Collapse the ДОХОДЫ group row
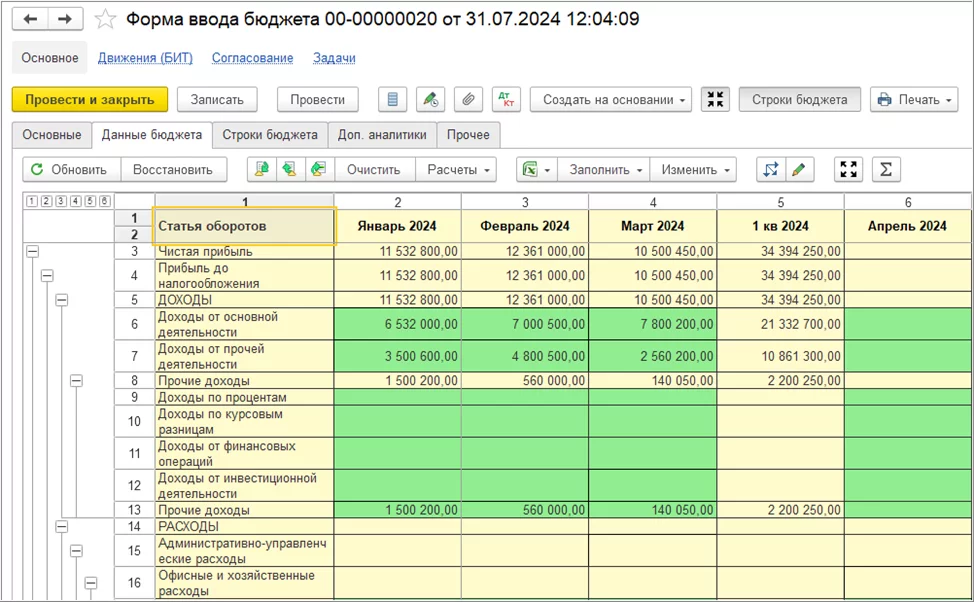 point(61,300)
